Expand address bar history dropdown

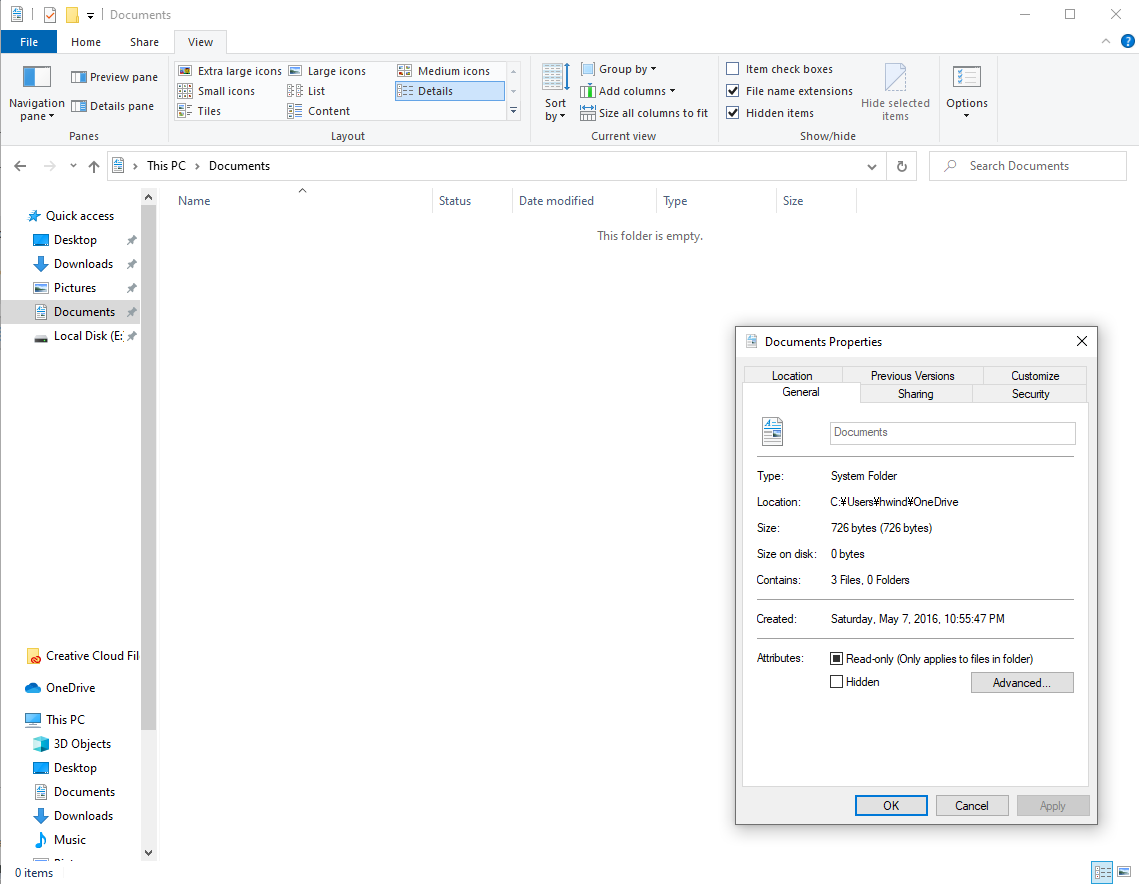(x=872, y=167)
